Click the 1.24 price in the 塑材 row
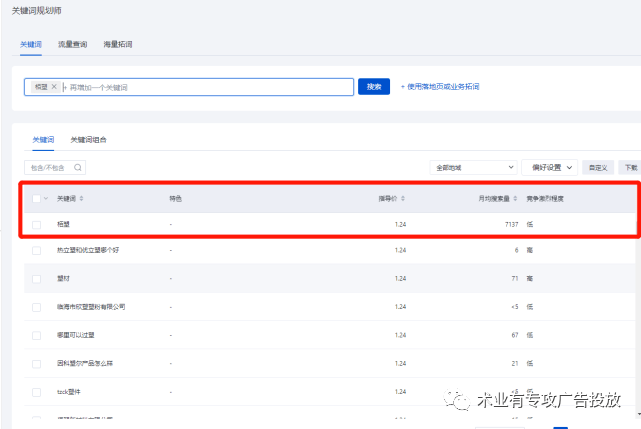The width and height of the screenshot is (641, 429). [400, 279]
